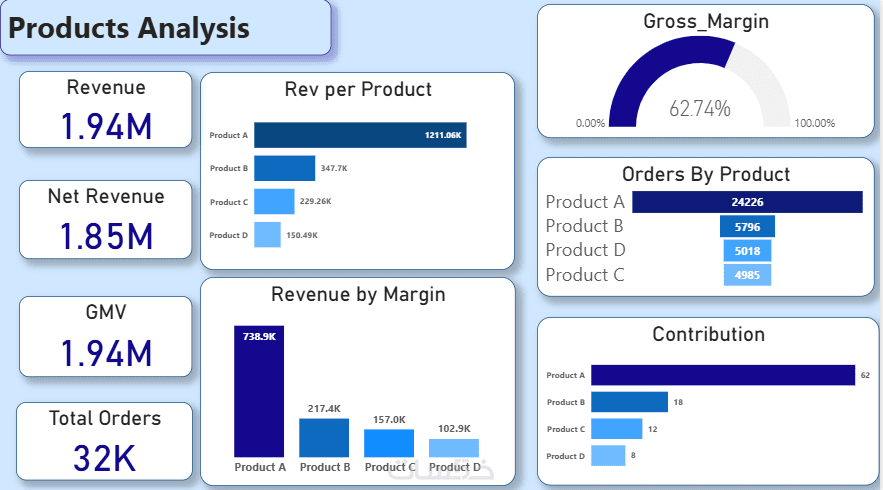Screen dimensions: 883x490
Task: Click the Product B label in Orders funnel
Action: (x=585, y=226)
